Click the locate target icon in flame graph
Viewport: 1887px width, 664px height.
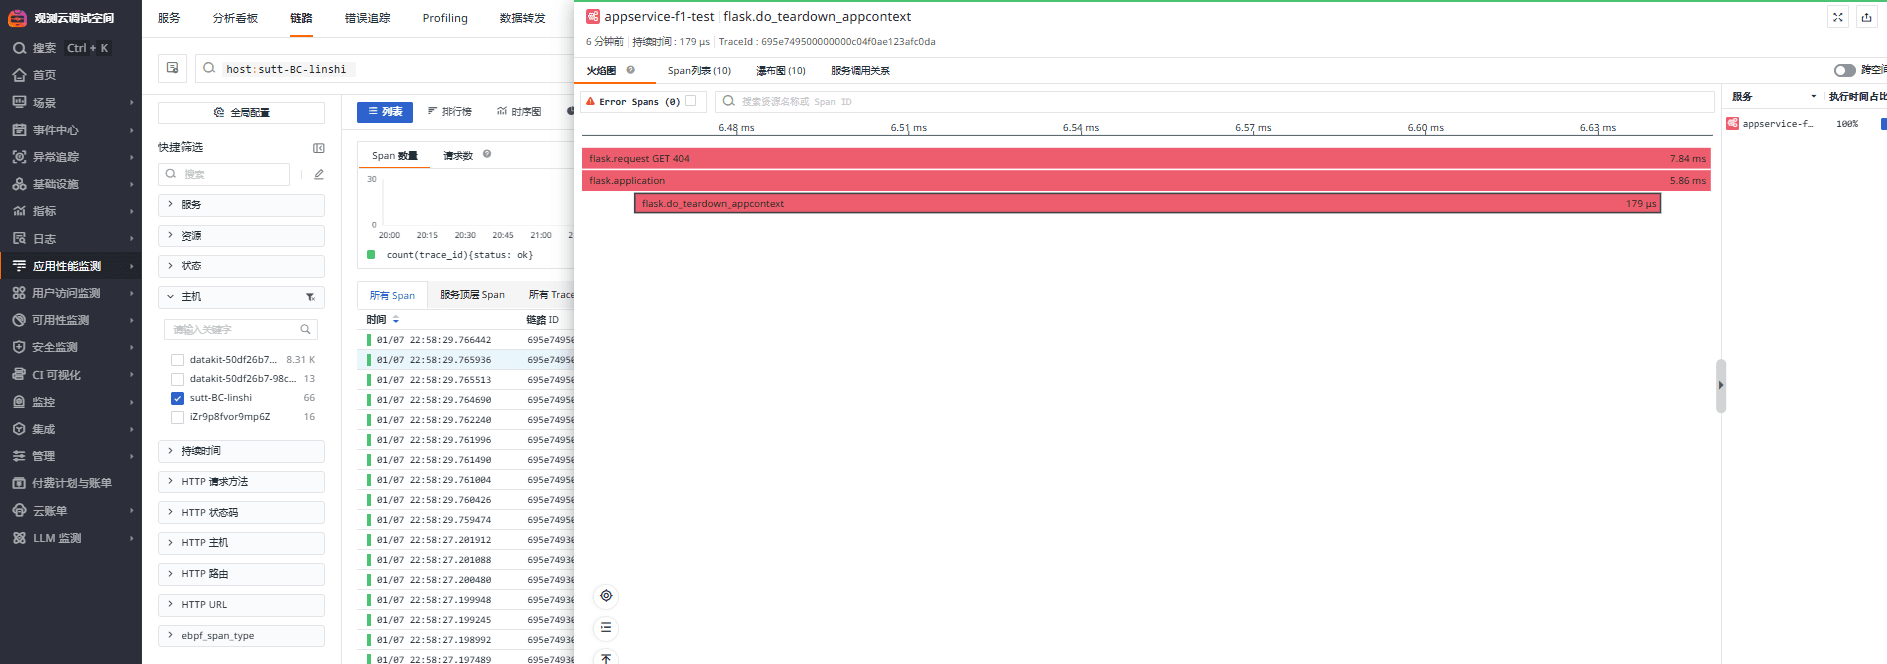[606, 596]
